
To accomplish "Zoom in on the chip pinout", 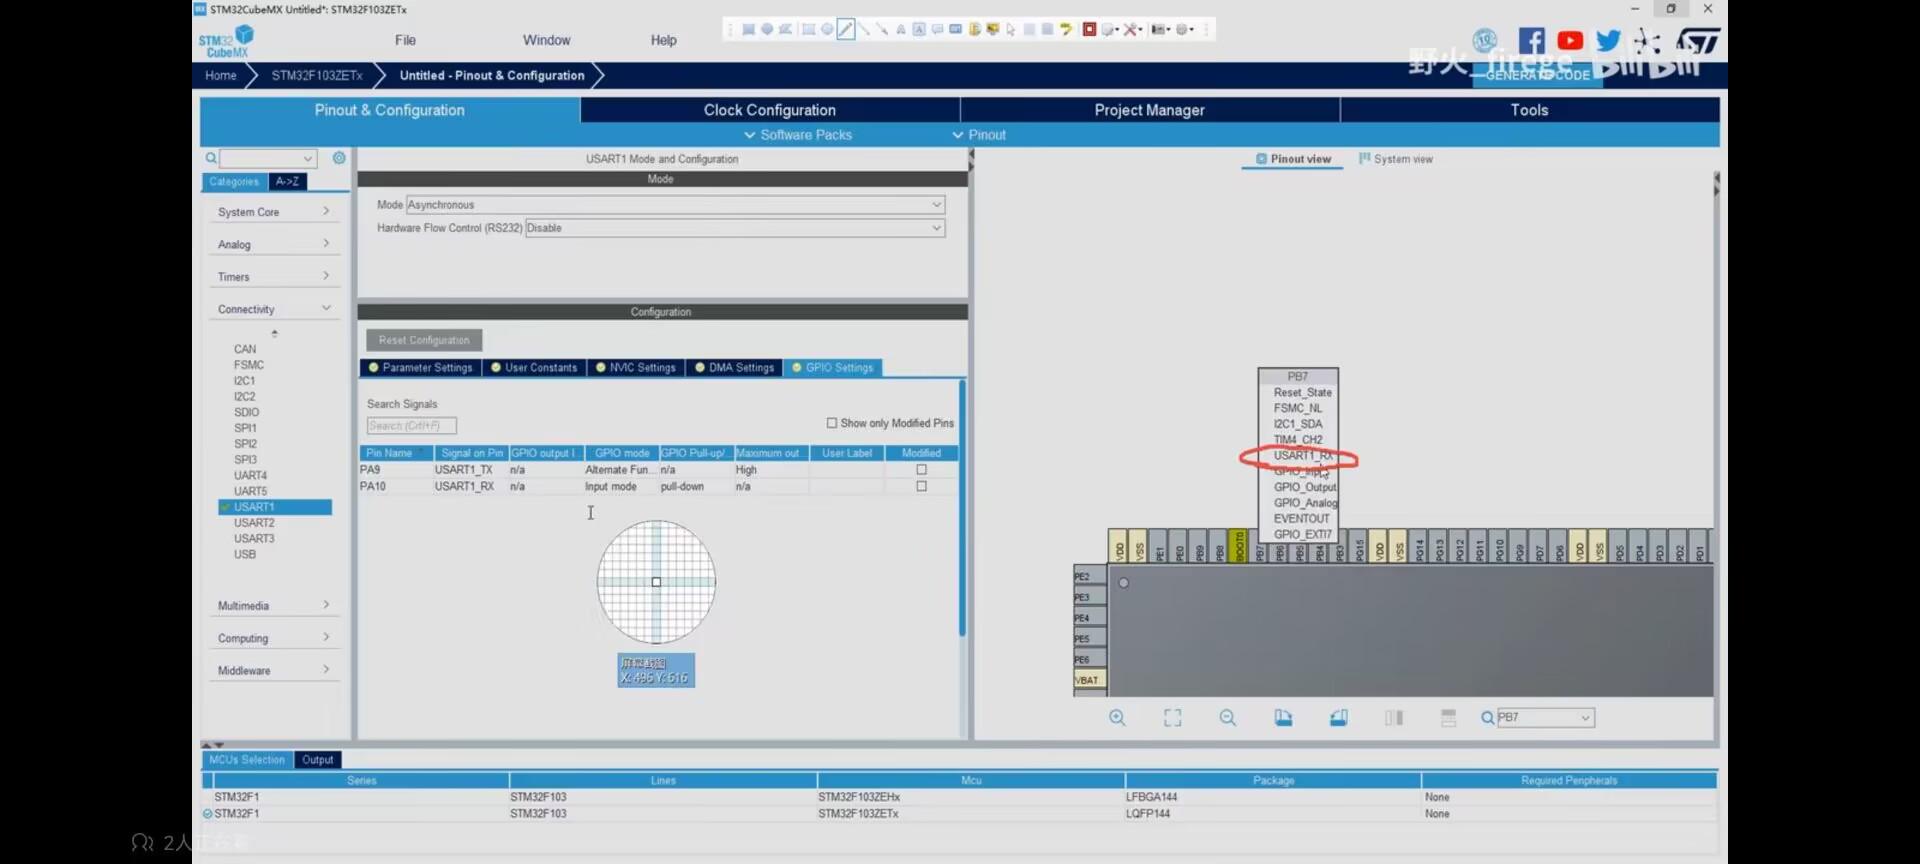I will 1117,718.
